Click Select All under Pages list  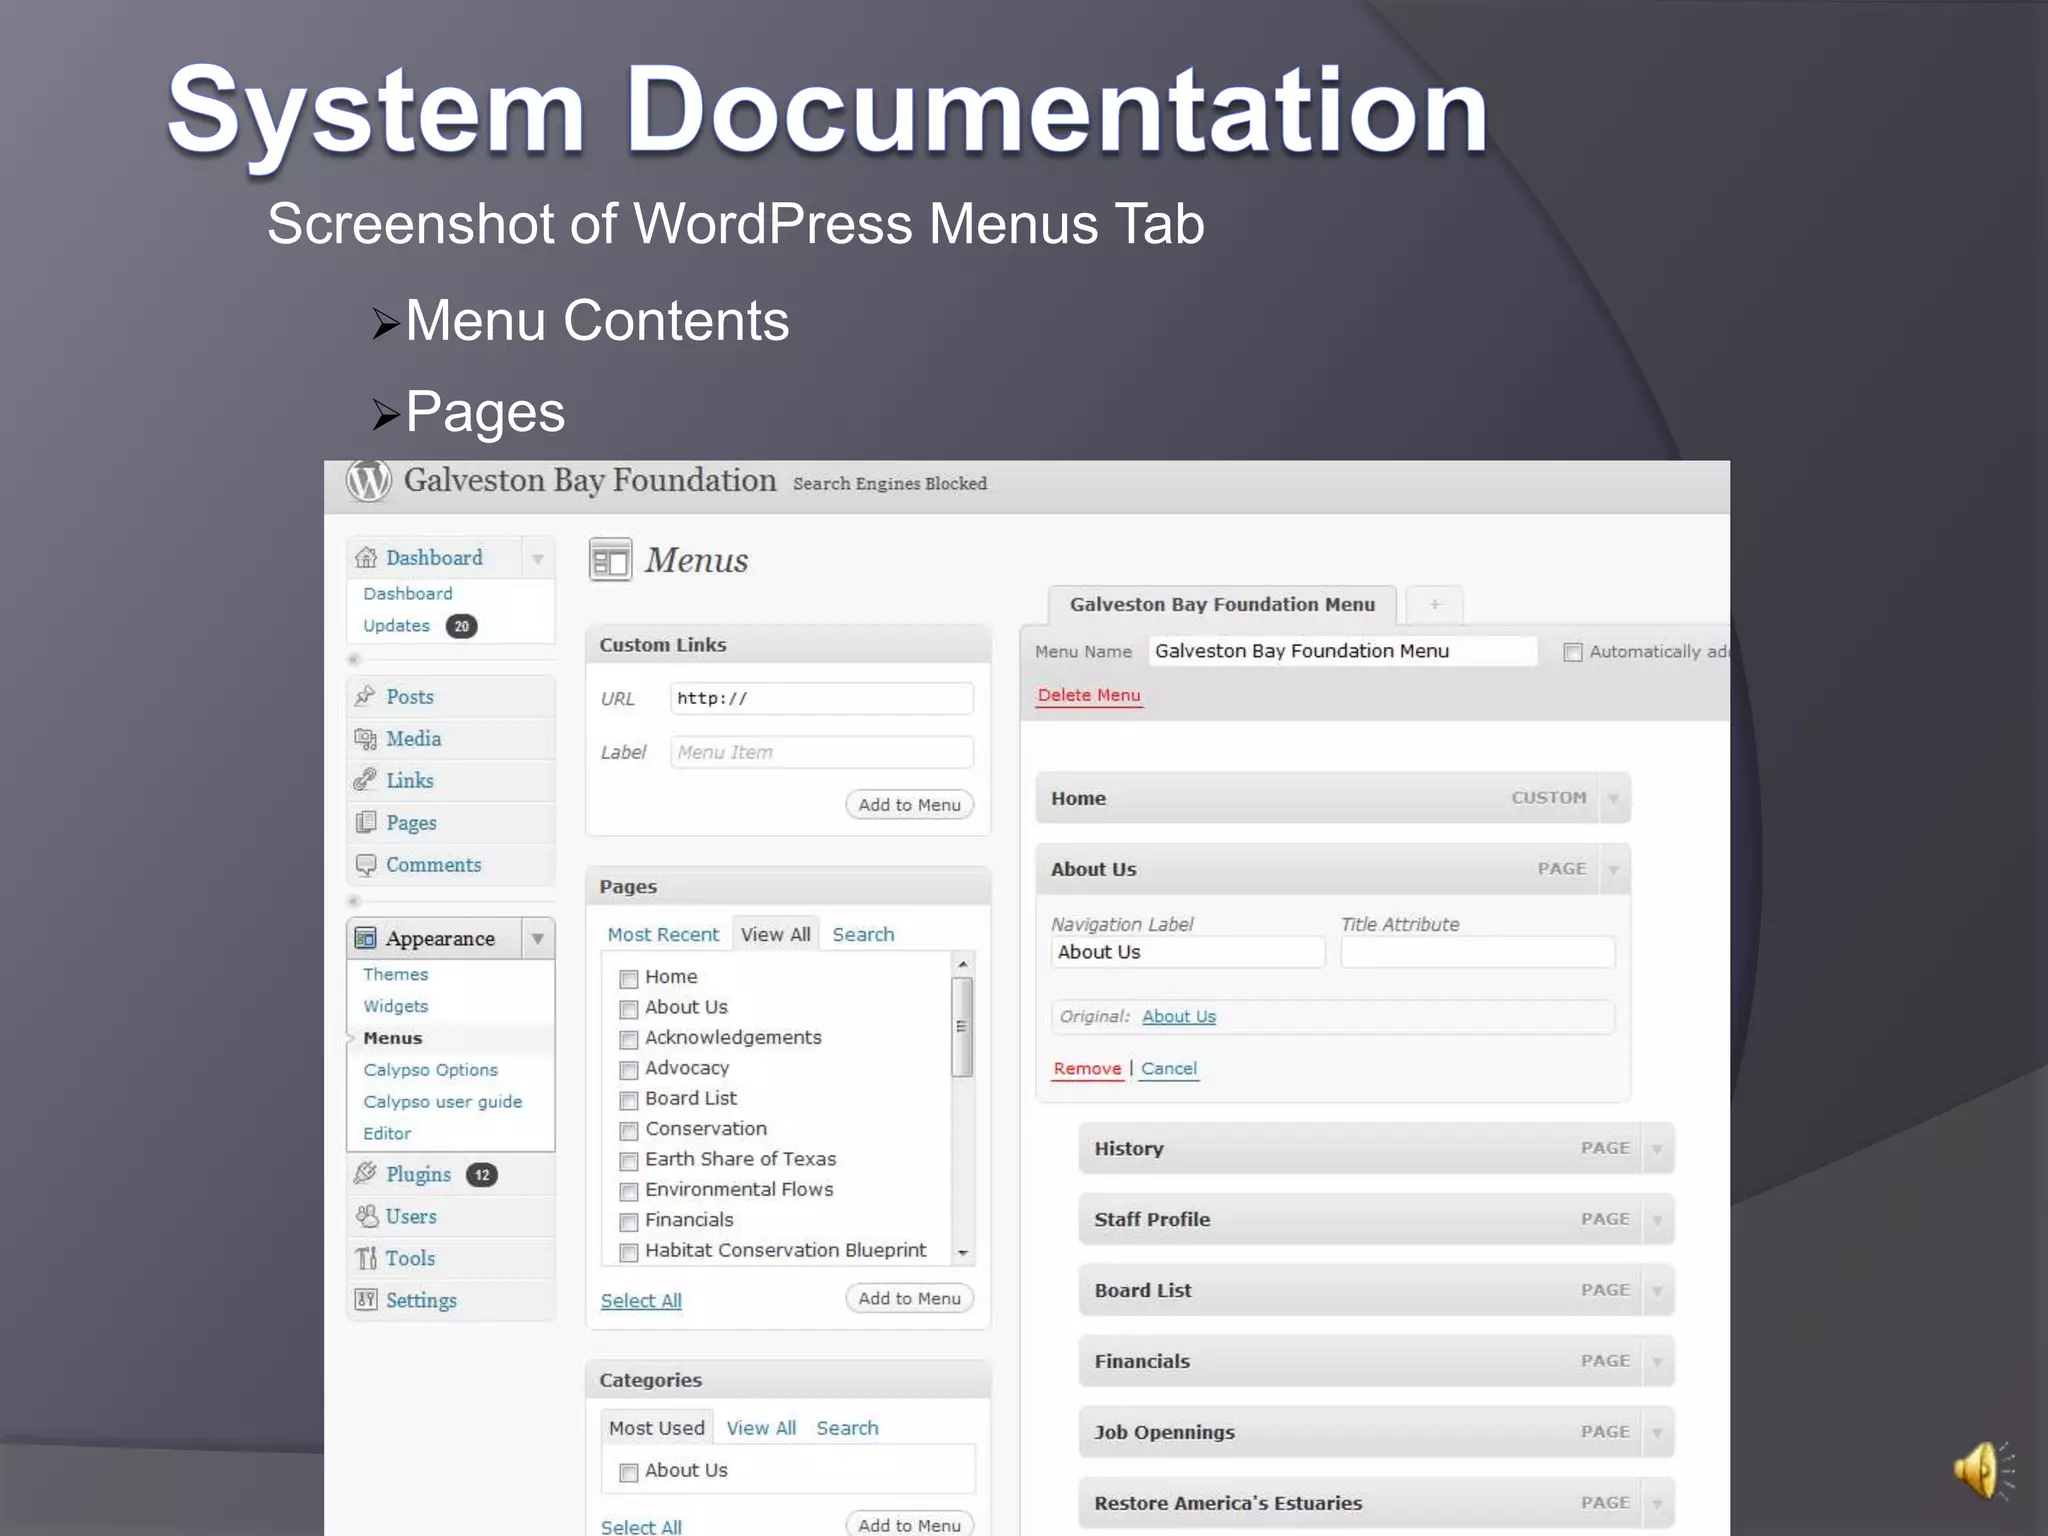pyautogui.click(x=641, y=1300)
